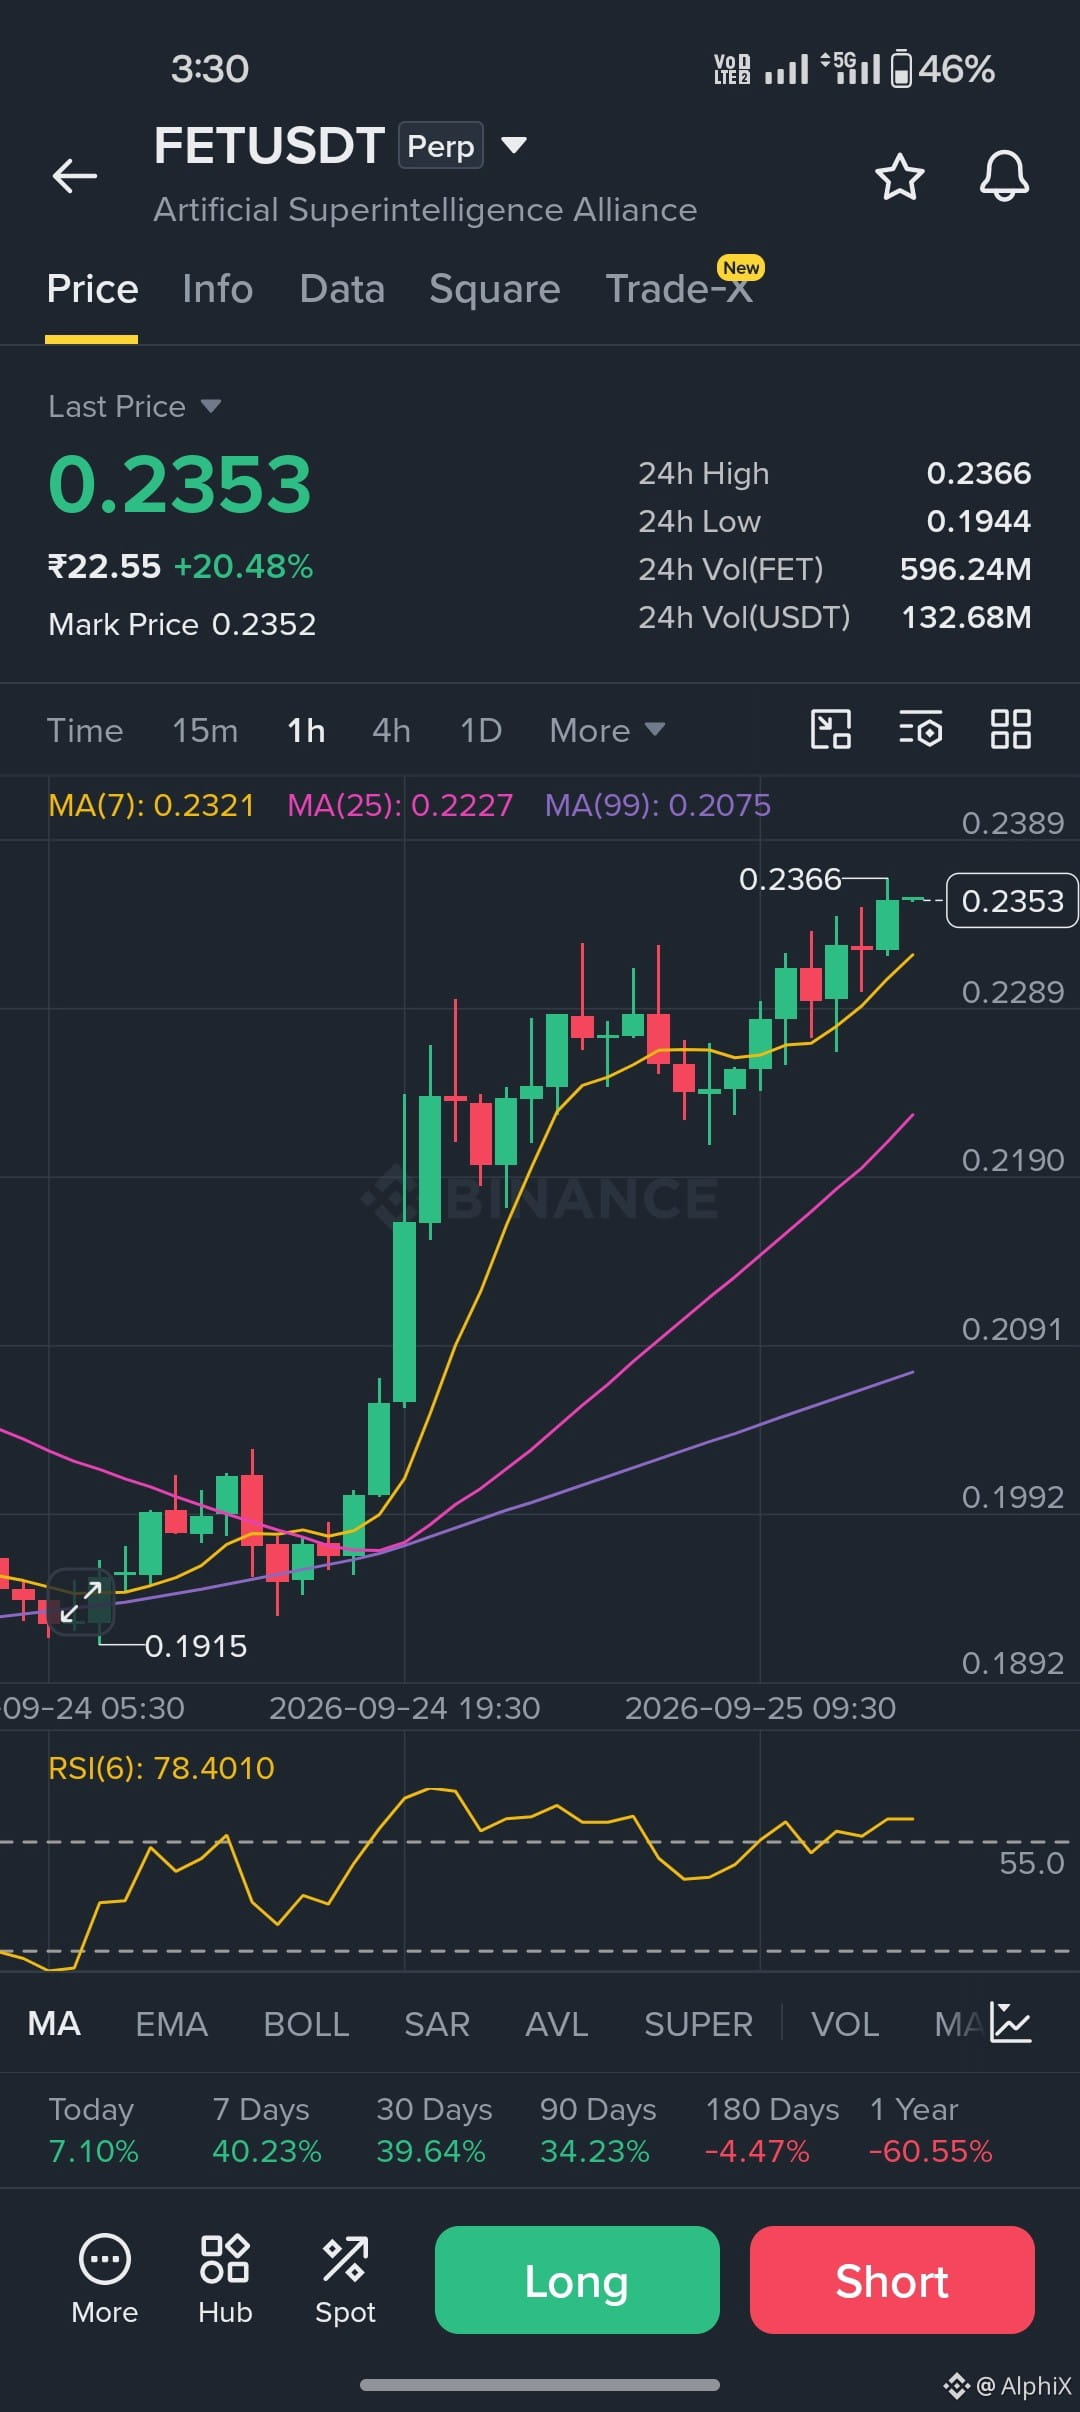This screenshot has width=1080, height=2412.
Task: Tap the green Long button
Action: click(x=577, y=2280)
